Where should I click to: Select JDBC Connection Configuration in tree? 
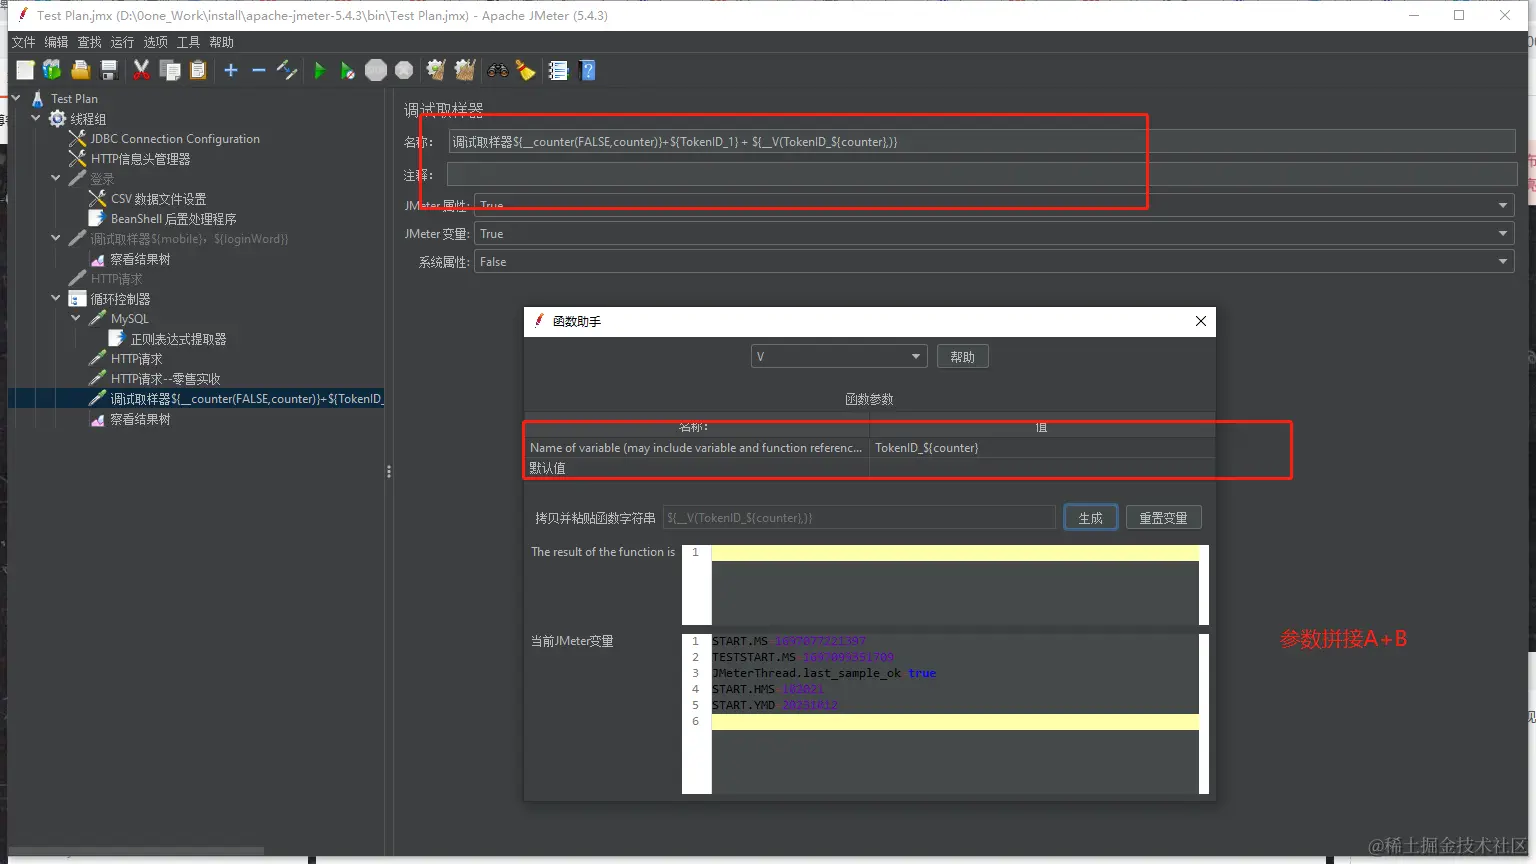pos(175,139)
